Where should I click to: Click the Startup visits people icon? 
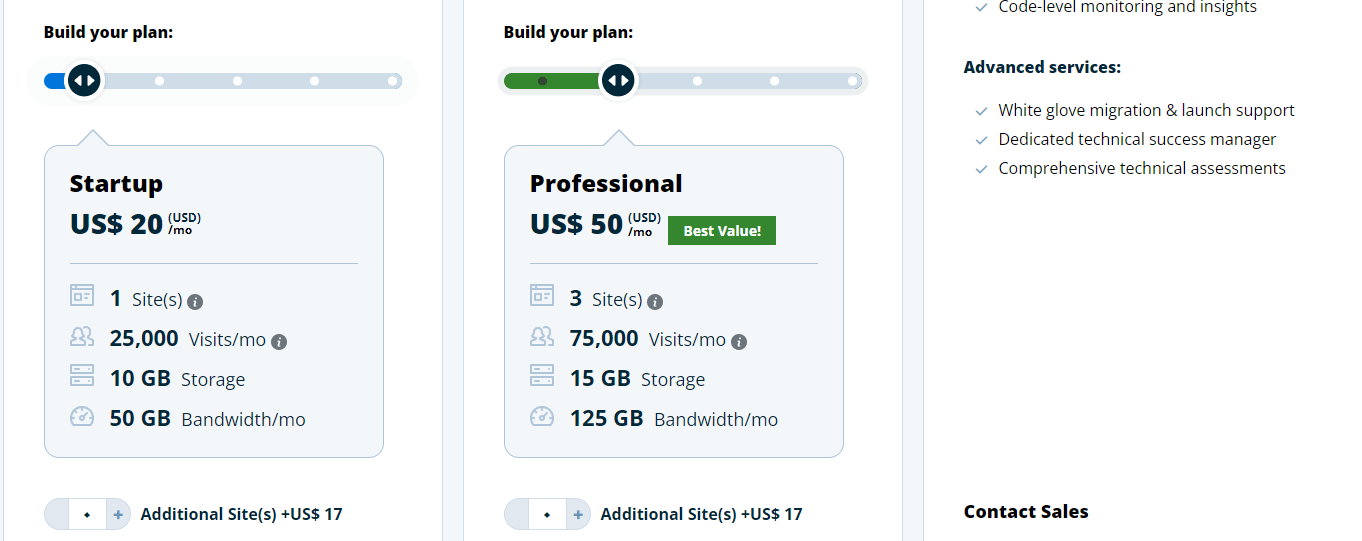(82, 336)
